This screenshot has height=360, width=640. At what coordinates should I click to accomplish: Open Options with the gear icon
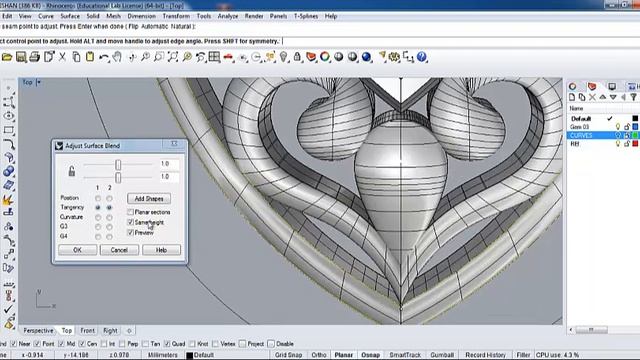click(394, 57)
